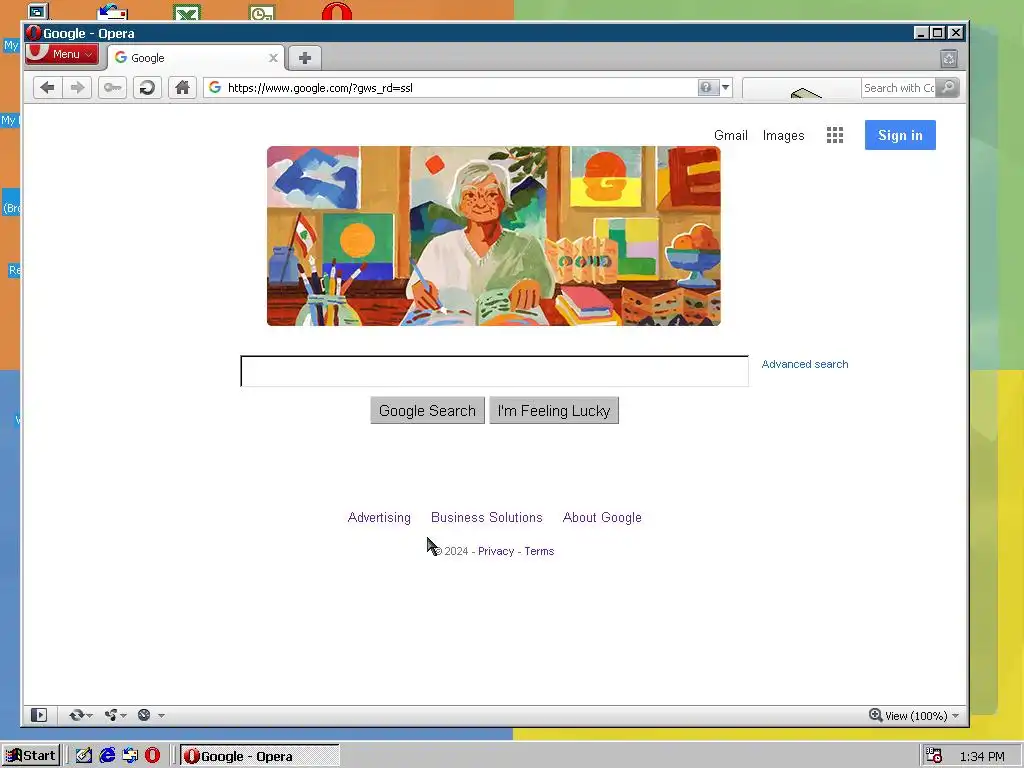1024x768 pixels.
Task: Reload the current page
Action: (x=148, y=88)
